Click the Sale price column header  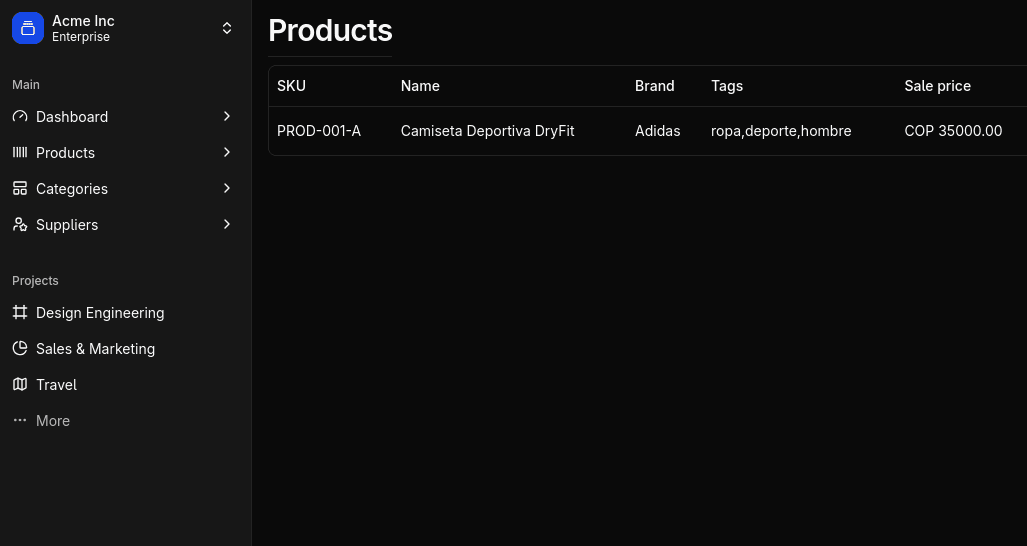[x=937, y=86]
